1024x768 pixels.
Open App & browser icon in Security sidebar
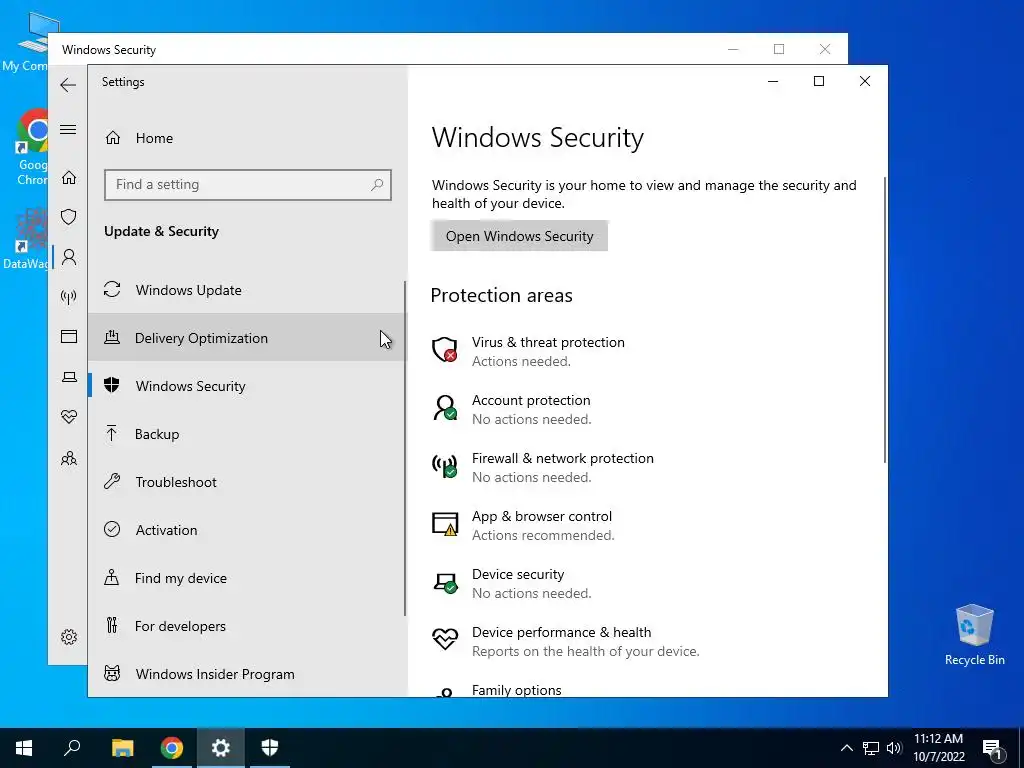tap(69, 336)
